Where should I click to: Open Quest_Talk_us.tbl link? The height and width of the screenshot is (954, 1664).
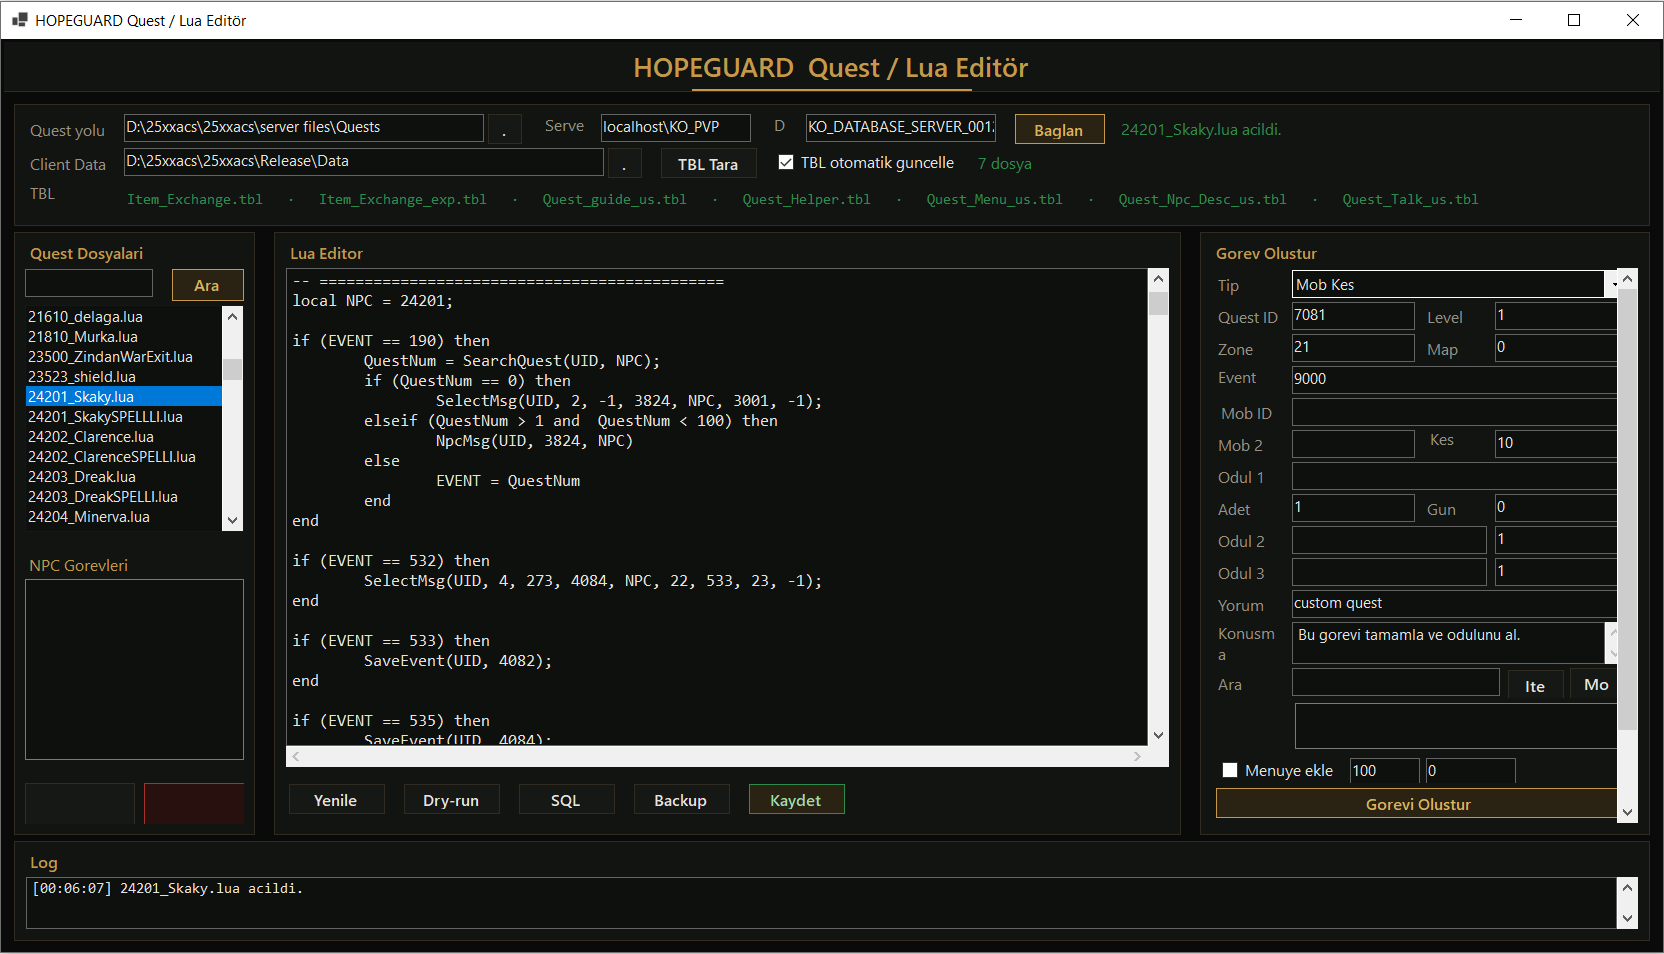[1411, 199]
